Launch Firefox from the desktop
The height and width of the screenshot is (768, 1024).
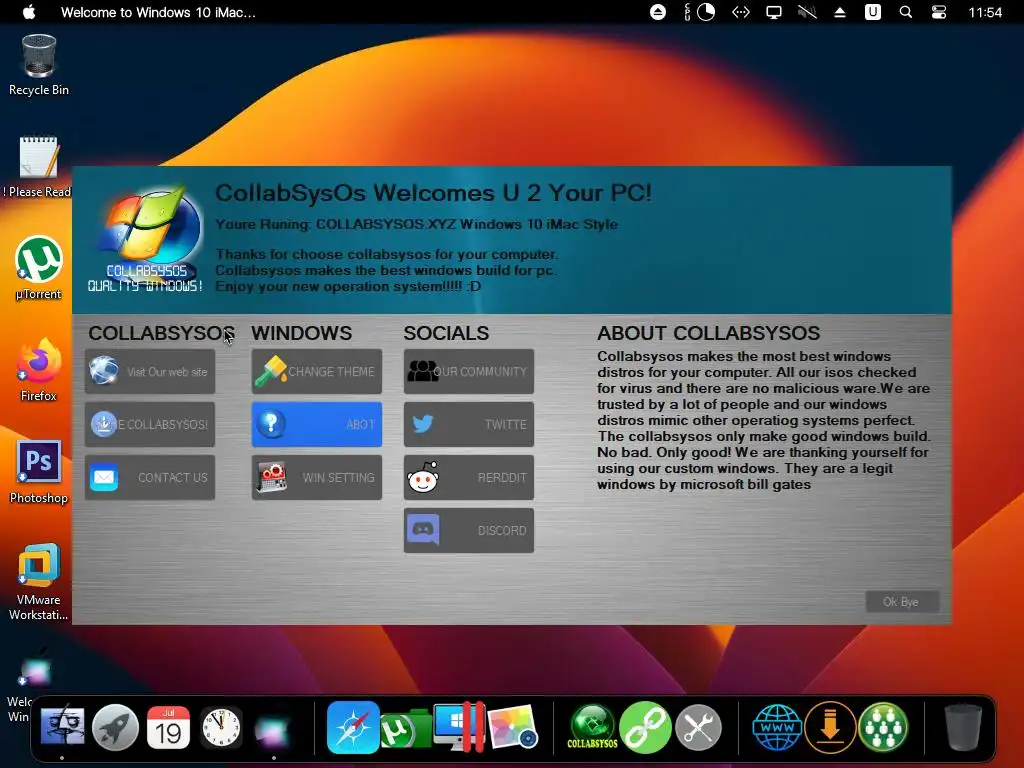coord(39,370)
